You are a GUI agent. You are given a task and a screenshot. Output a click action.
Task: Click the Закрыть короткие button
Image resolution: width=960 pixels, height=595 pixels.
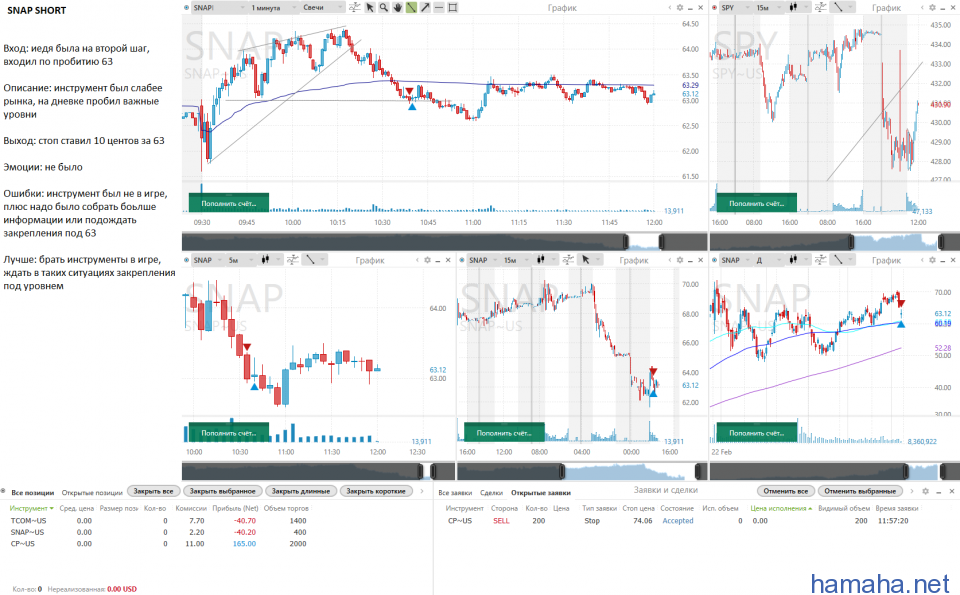point(376,491)
